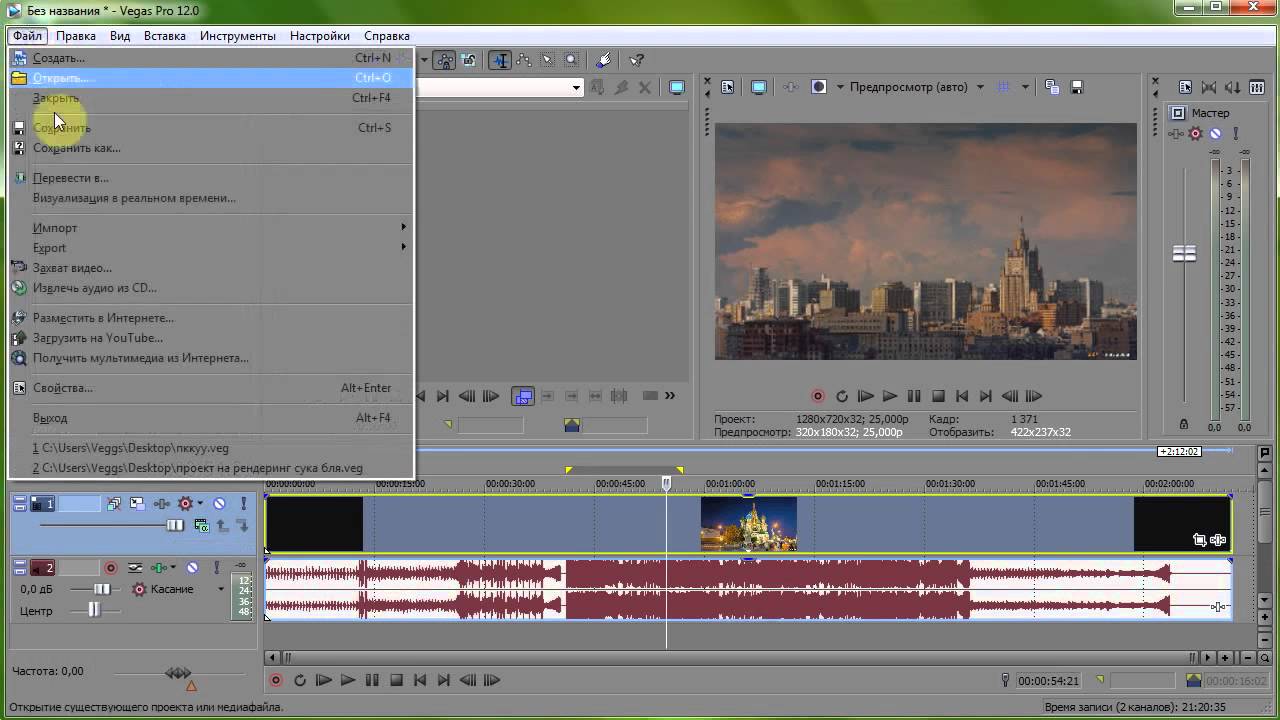Screen dimensions: 1280x720
Task: Click Создать in the File menu
Action: (x=211, y=58)
